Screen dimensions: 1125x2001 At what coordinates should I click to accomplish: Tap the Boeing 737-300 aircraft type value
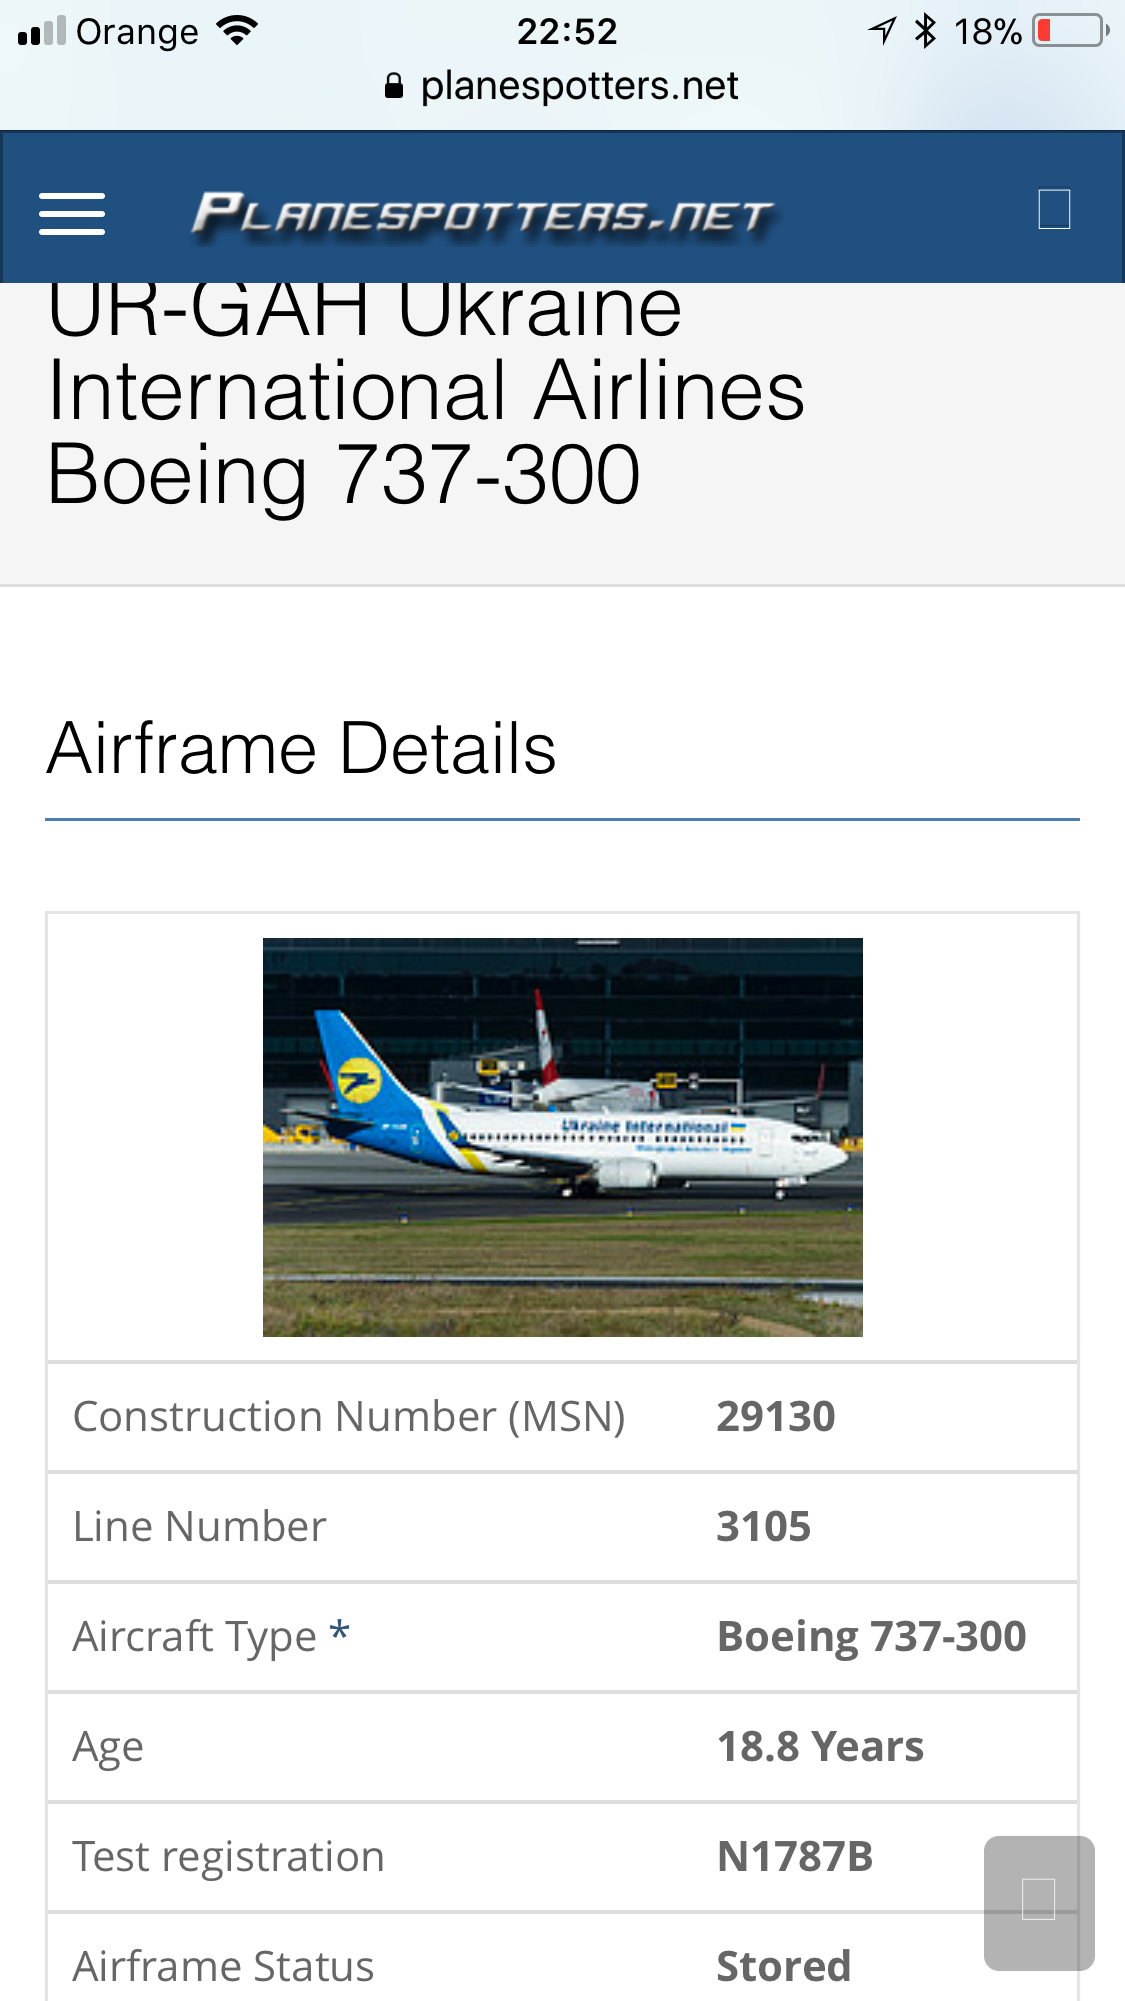tap(871, 1637)
